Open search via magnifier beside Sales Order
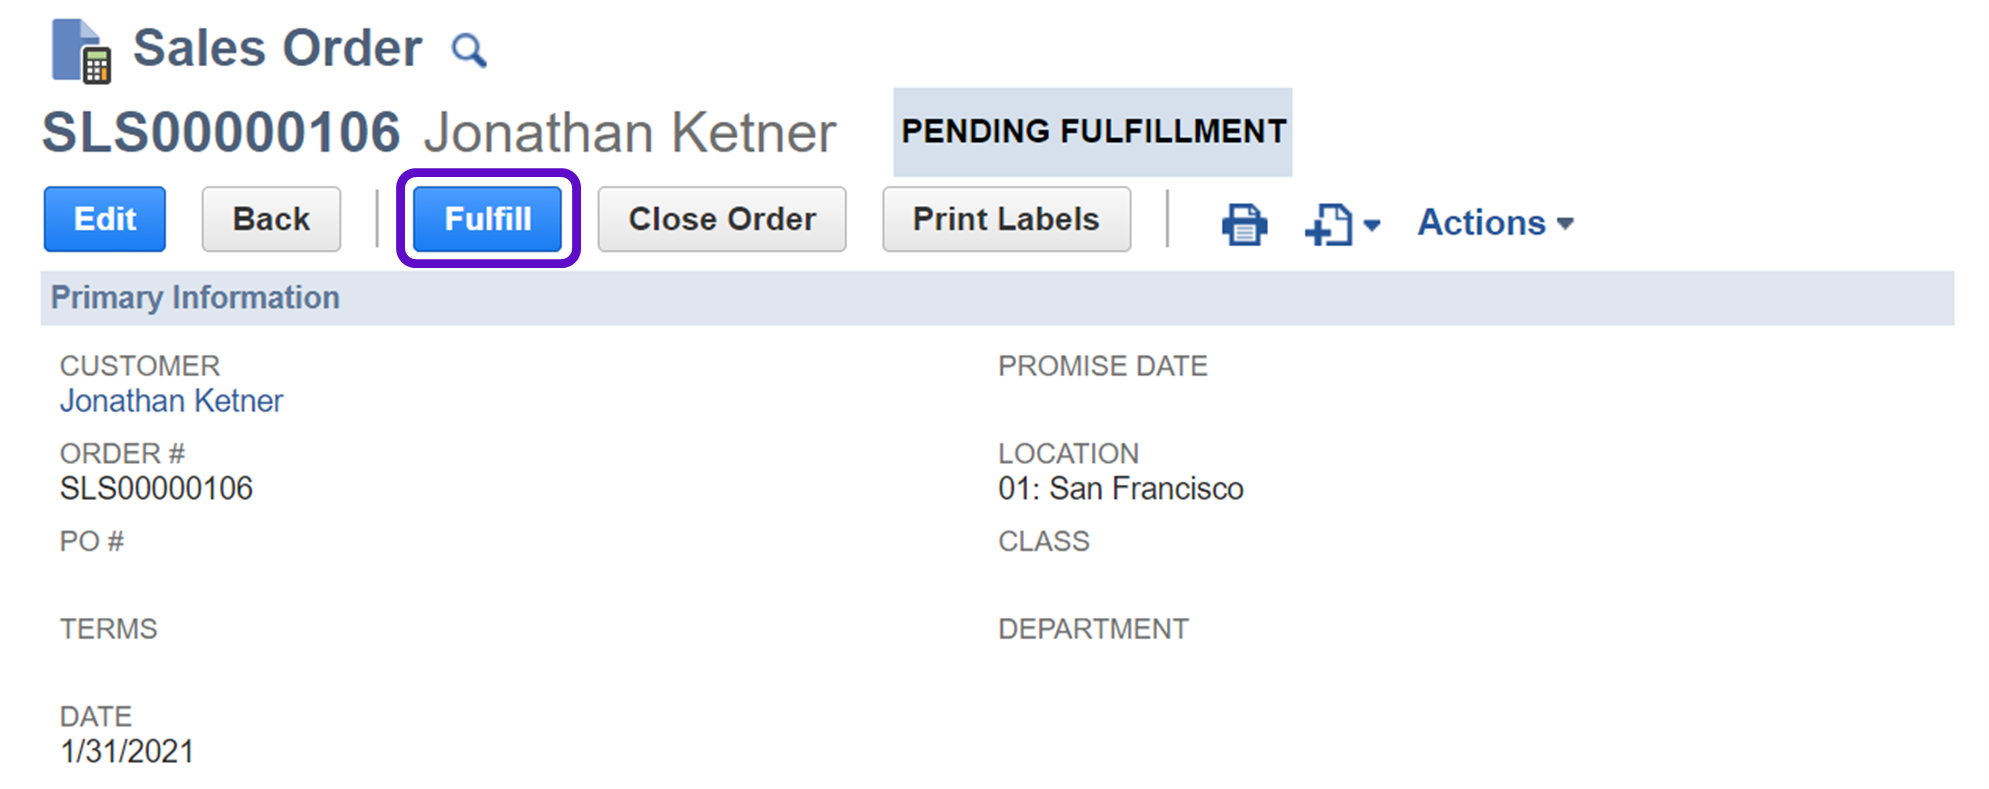1989x789 pixels. pos(468,49)
